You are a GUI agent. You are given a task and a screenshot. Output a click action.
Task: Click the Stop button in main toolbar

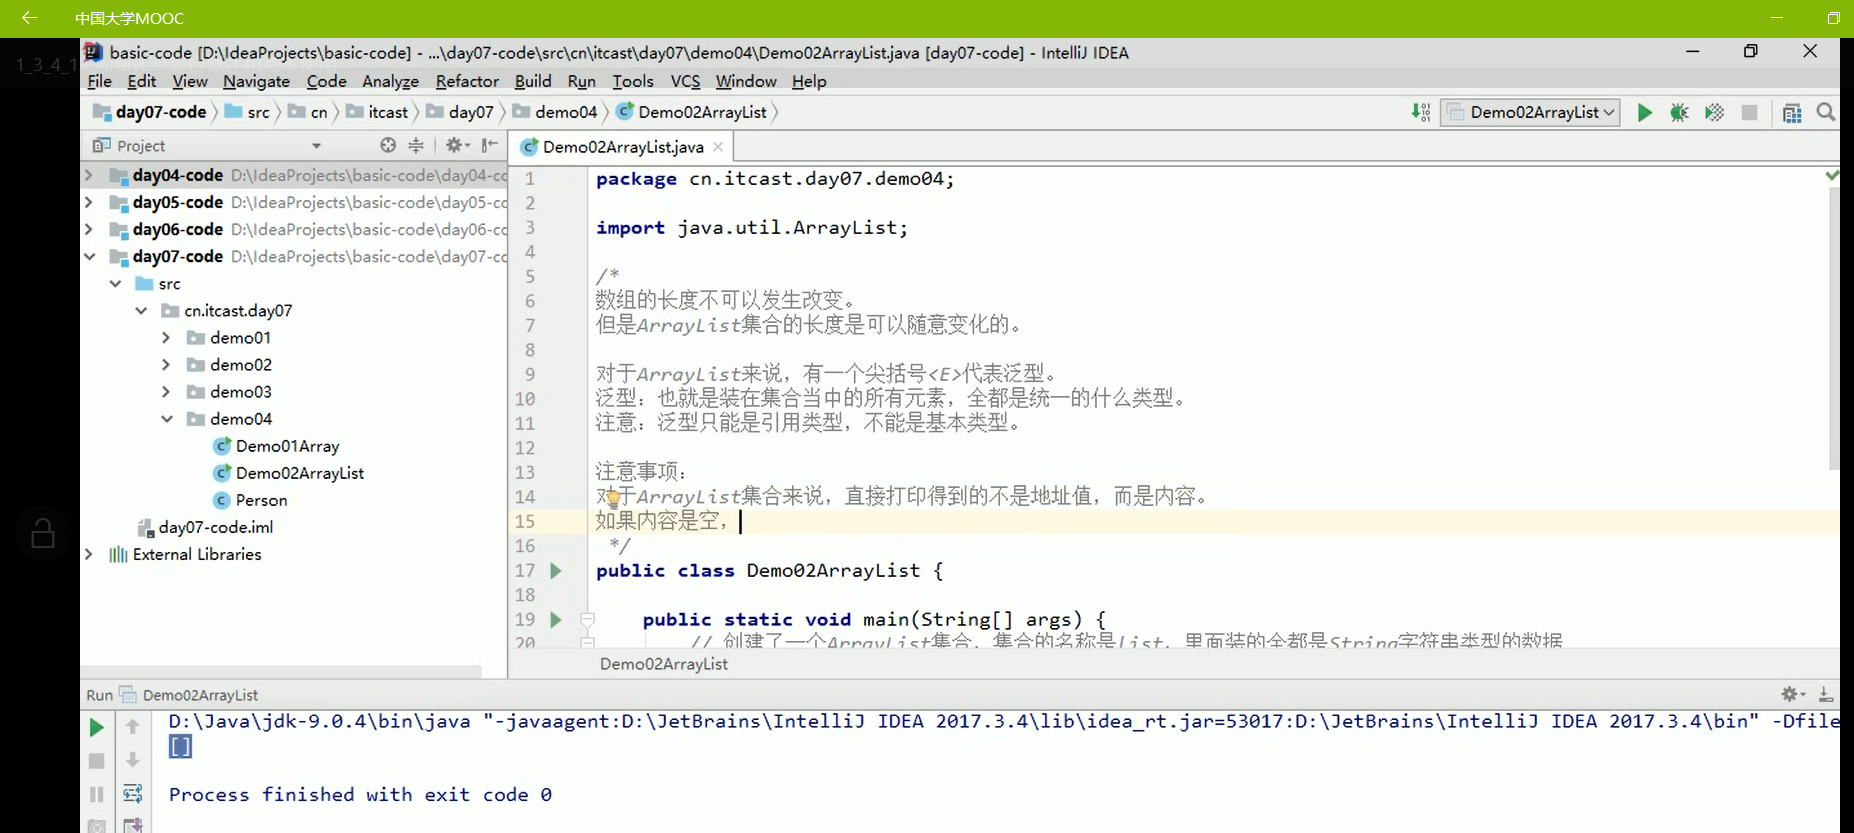click(x=1749, y=113)
